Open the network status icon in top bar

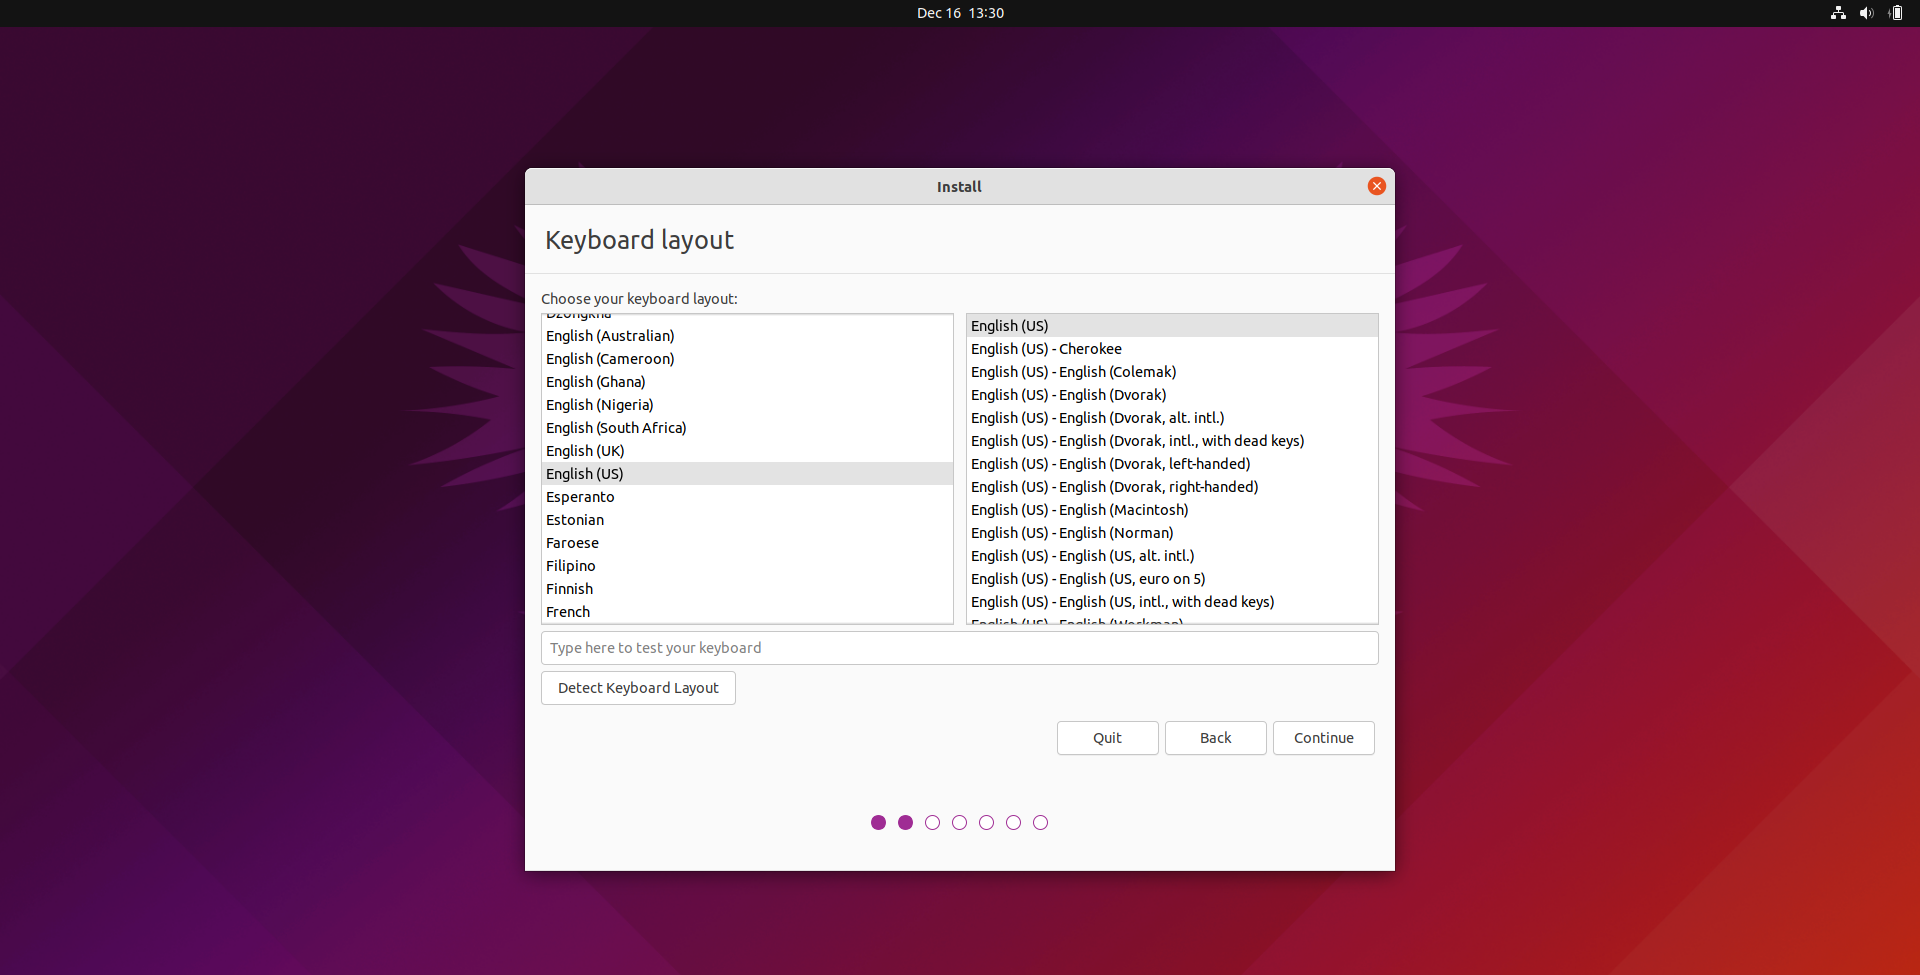click(1838, 13)
